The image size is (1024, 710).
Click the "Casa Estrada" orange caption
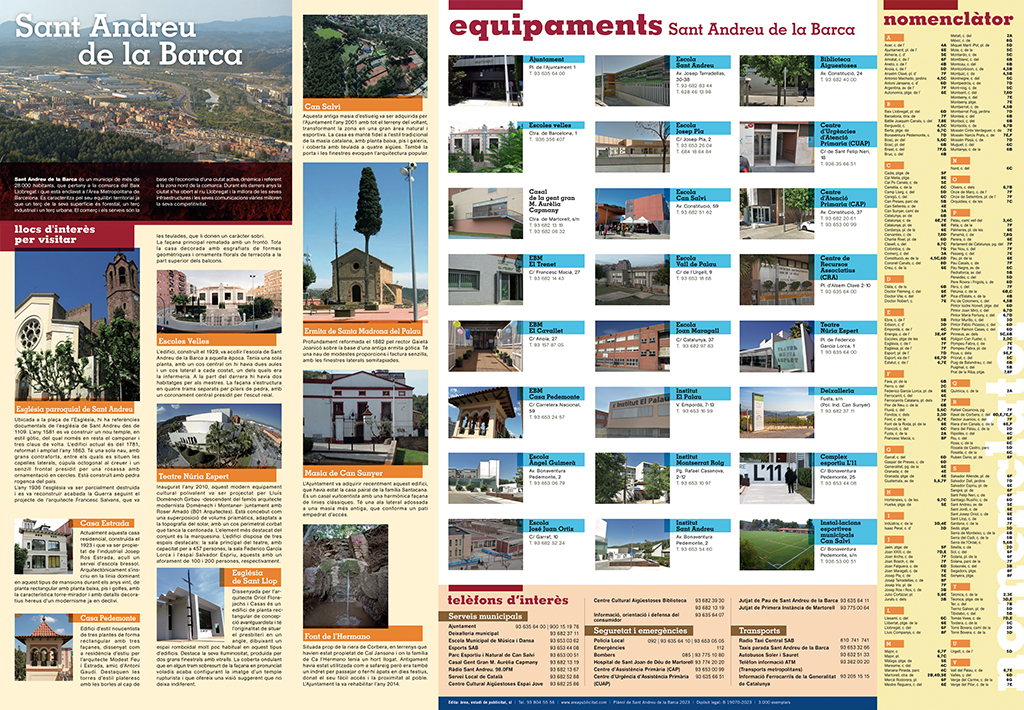(x=104, y=523)
